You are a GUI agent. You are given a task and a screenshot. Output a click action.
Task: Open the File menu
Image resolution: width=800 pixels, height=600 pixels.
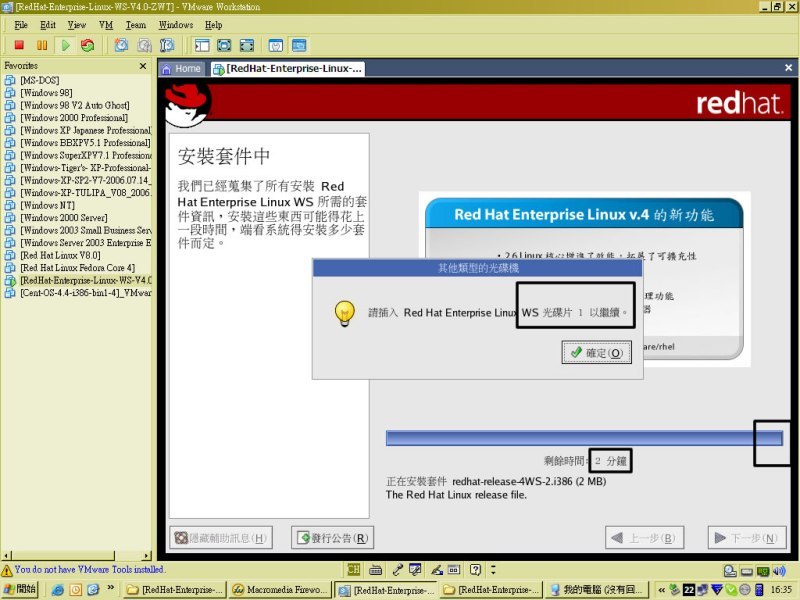click(x=21, y=24)
